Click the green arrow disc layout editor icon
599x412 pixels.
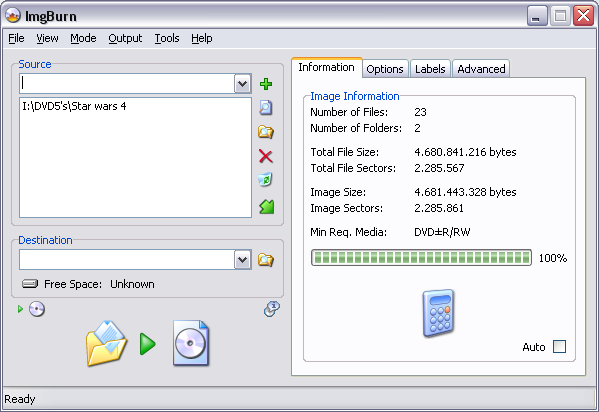[266, 207]
